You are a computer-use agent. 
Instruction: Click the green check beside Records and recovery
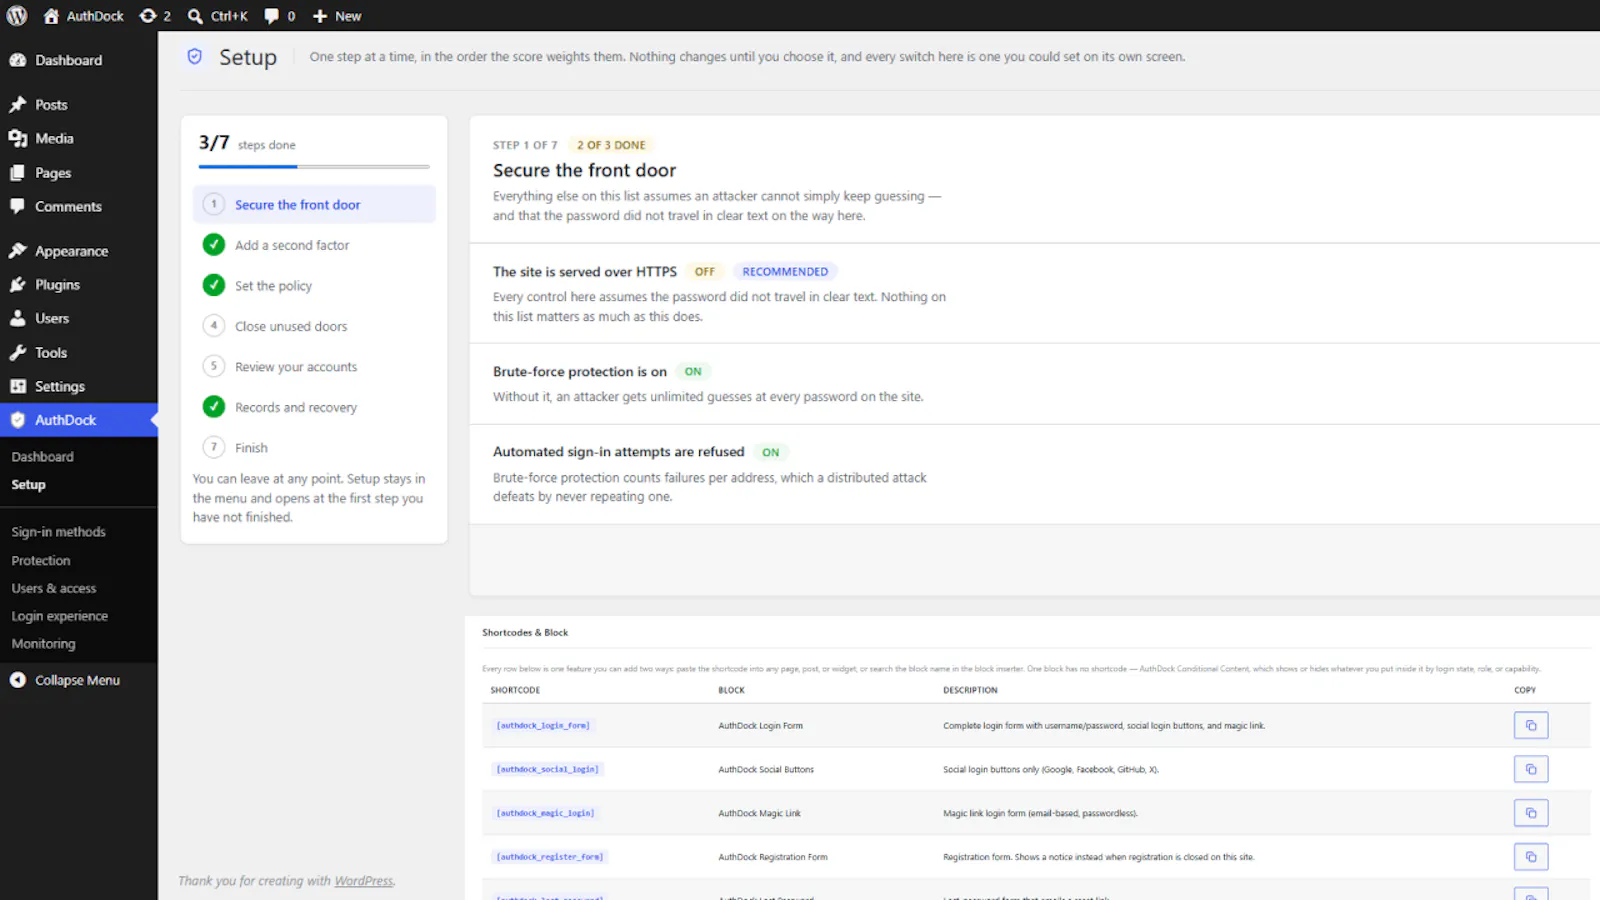click(x=213, y=406)
